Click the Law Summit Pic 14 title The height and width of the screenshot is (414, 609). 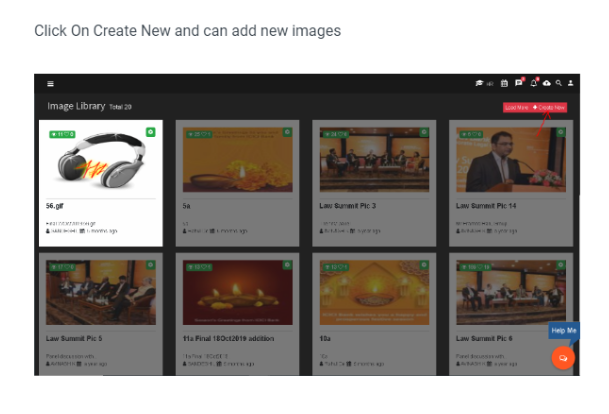pos(486,206)
